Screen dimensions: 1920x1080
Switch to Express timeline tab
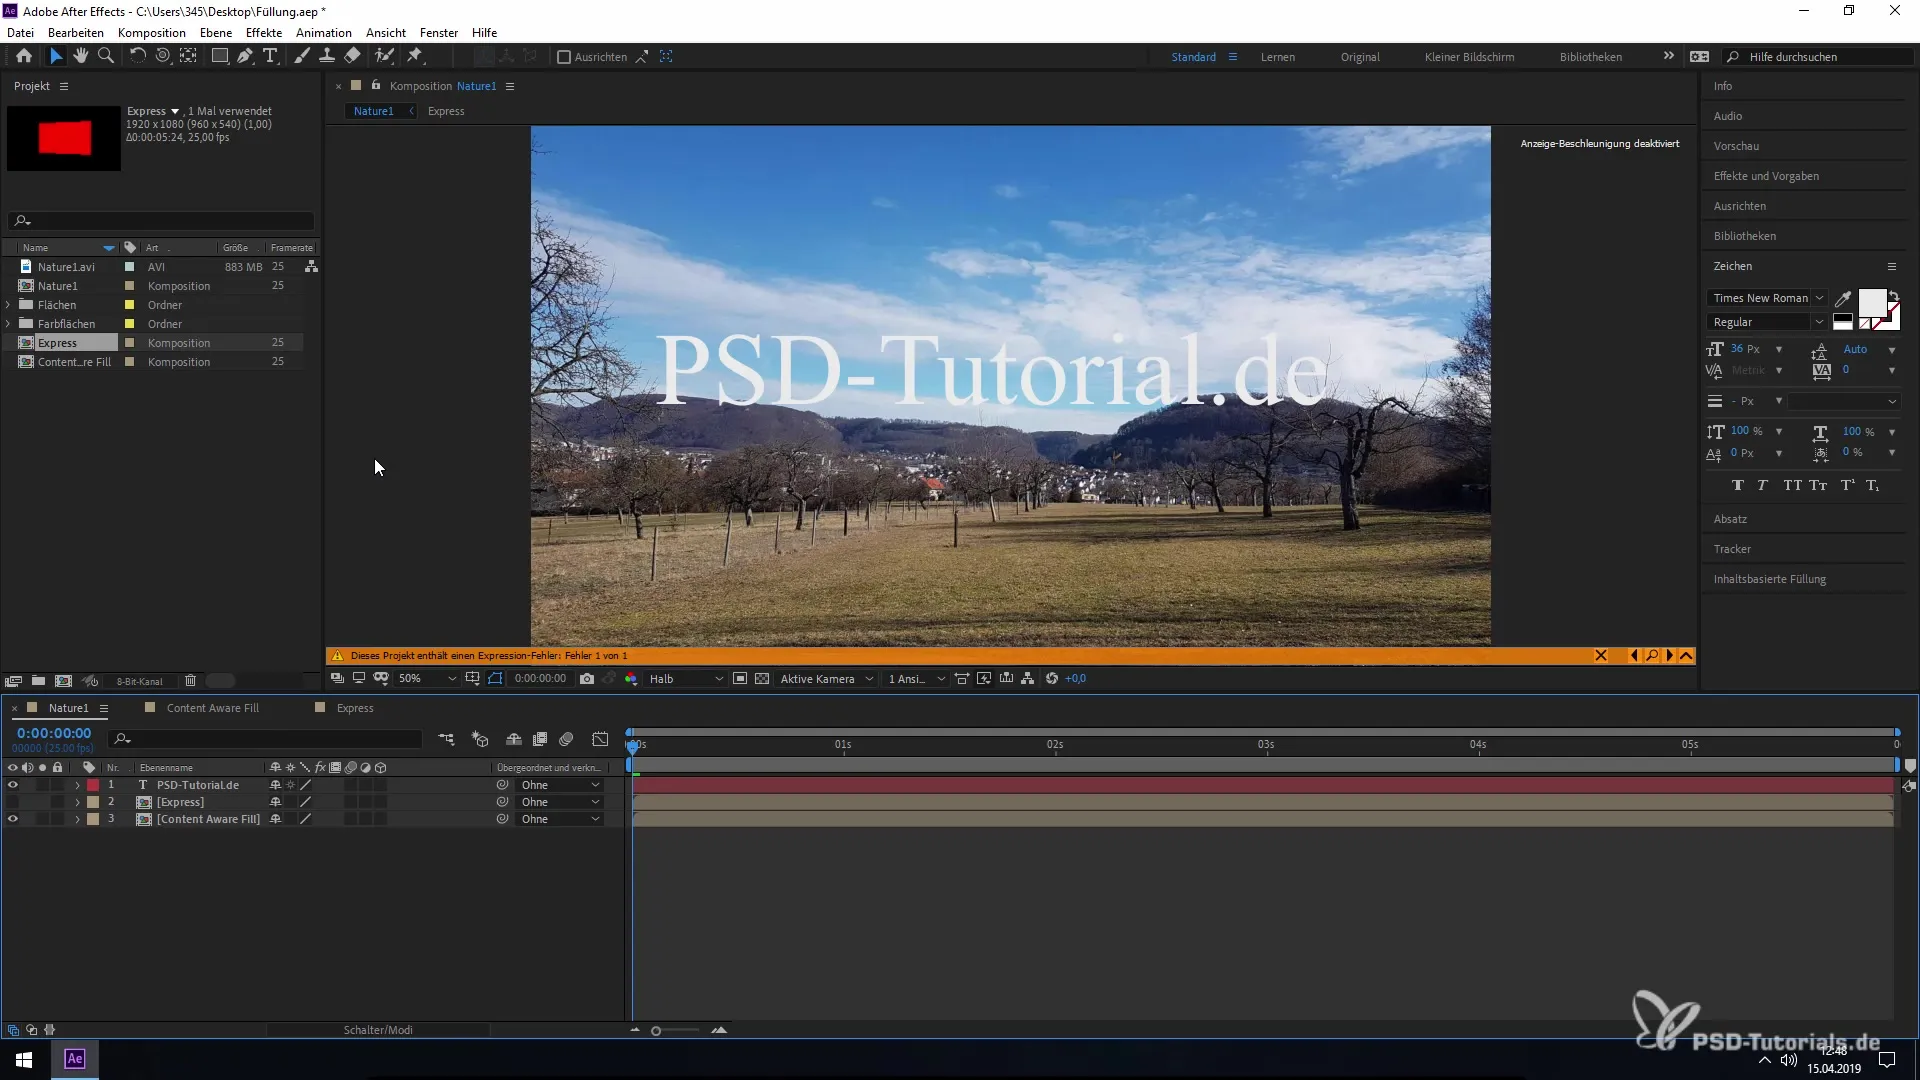(355, 708)
